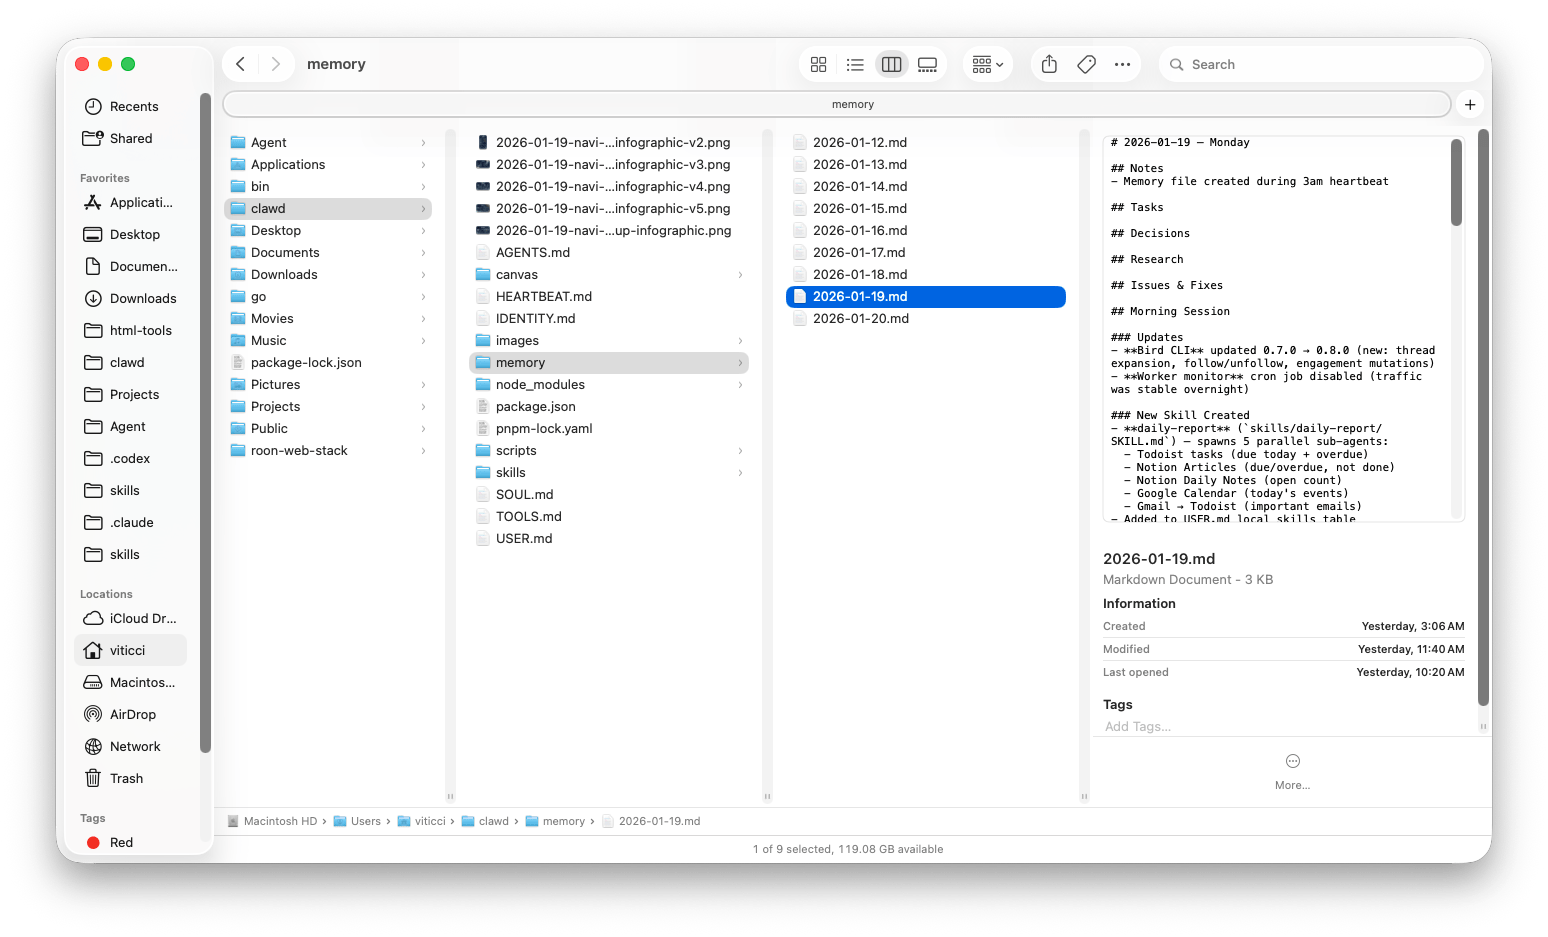Open memory from the path bar
Image resolution: width=1548 pixels, height=937 pixels.
(x=564, y=820)
